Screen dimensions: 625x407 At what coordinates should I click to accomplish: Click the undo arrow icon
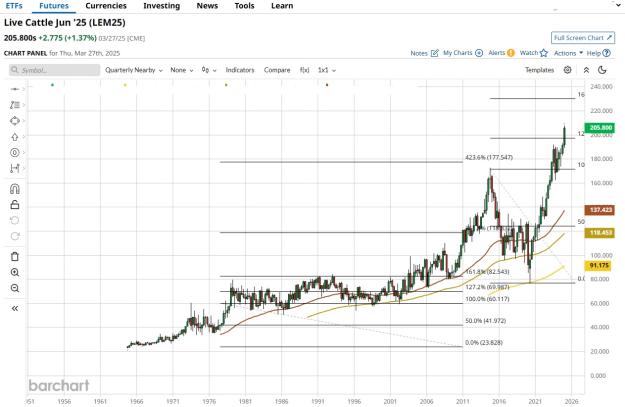pos(15,220)
